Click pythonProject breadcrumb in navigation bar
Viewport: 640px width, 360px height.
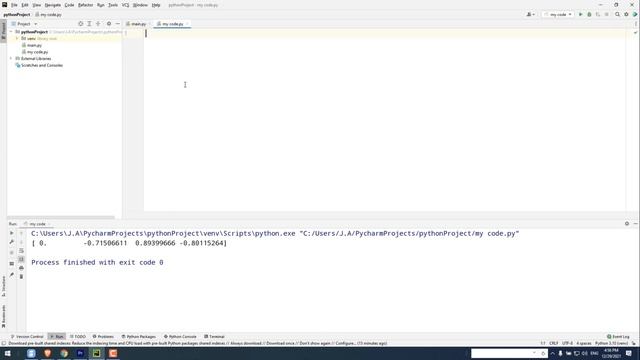[x=17, y=14]
